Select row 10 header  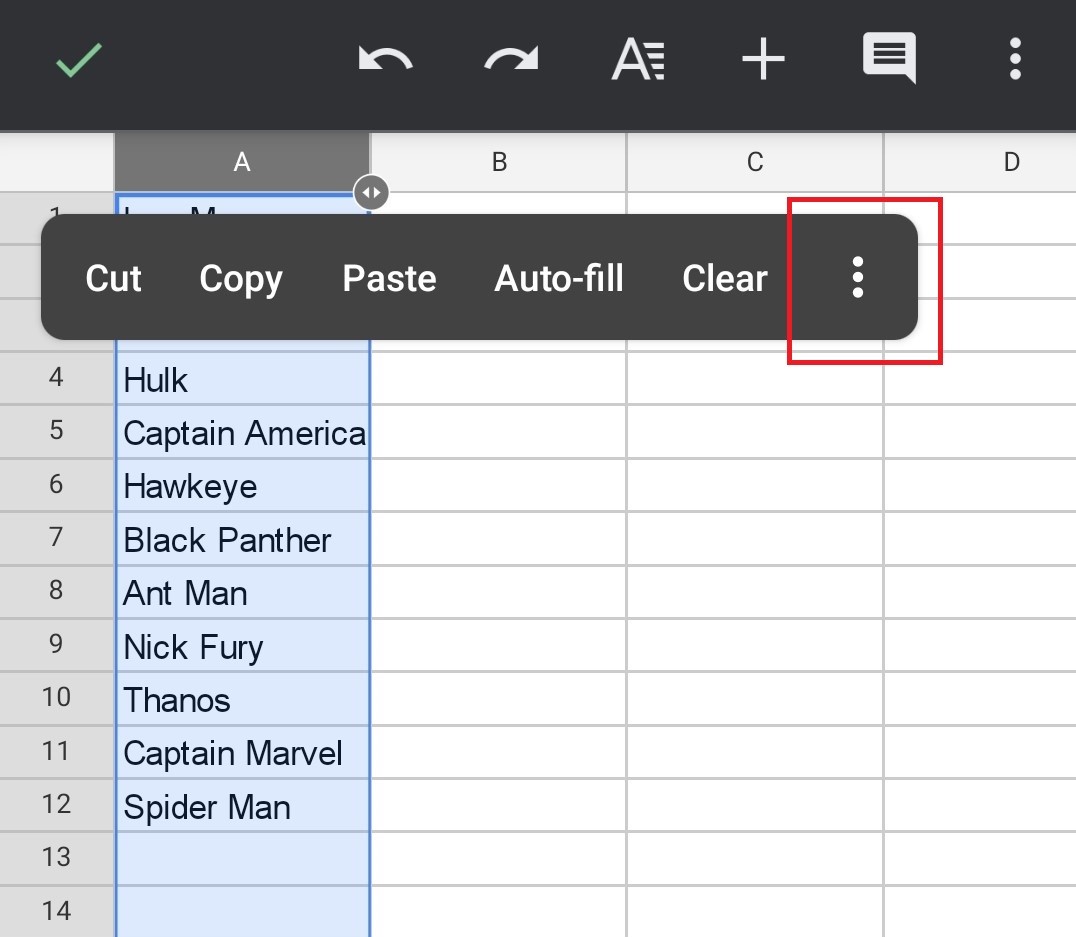coord(56,698)
